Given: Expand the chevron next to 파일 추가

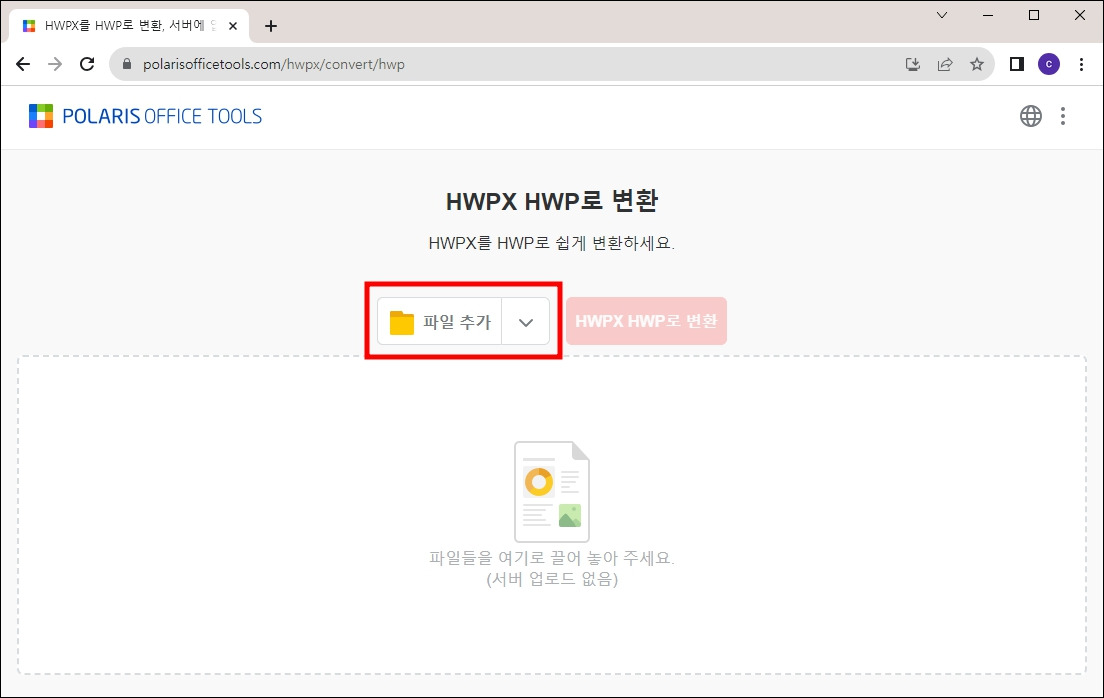Looking at the screenshot, I should [525, 320].
